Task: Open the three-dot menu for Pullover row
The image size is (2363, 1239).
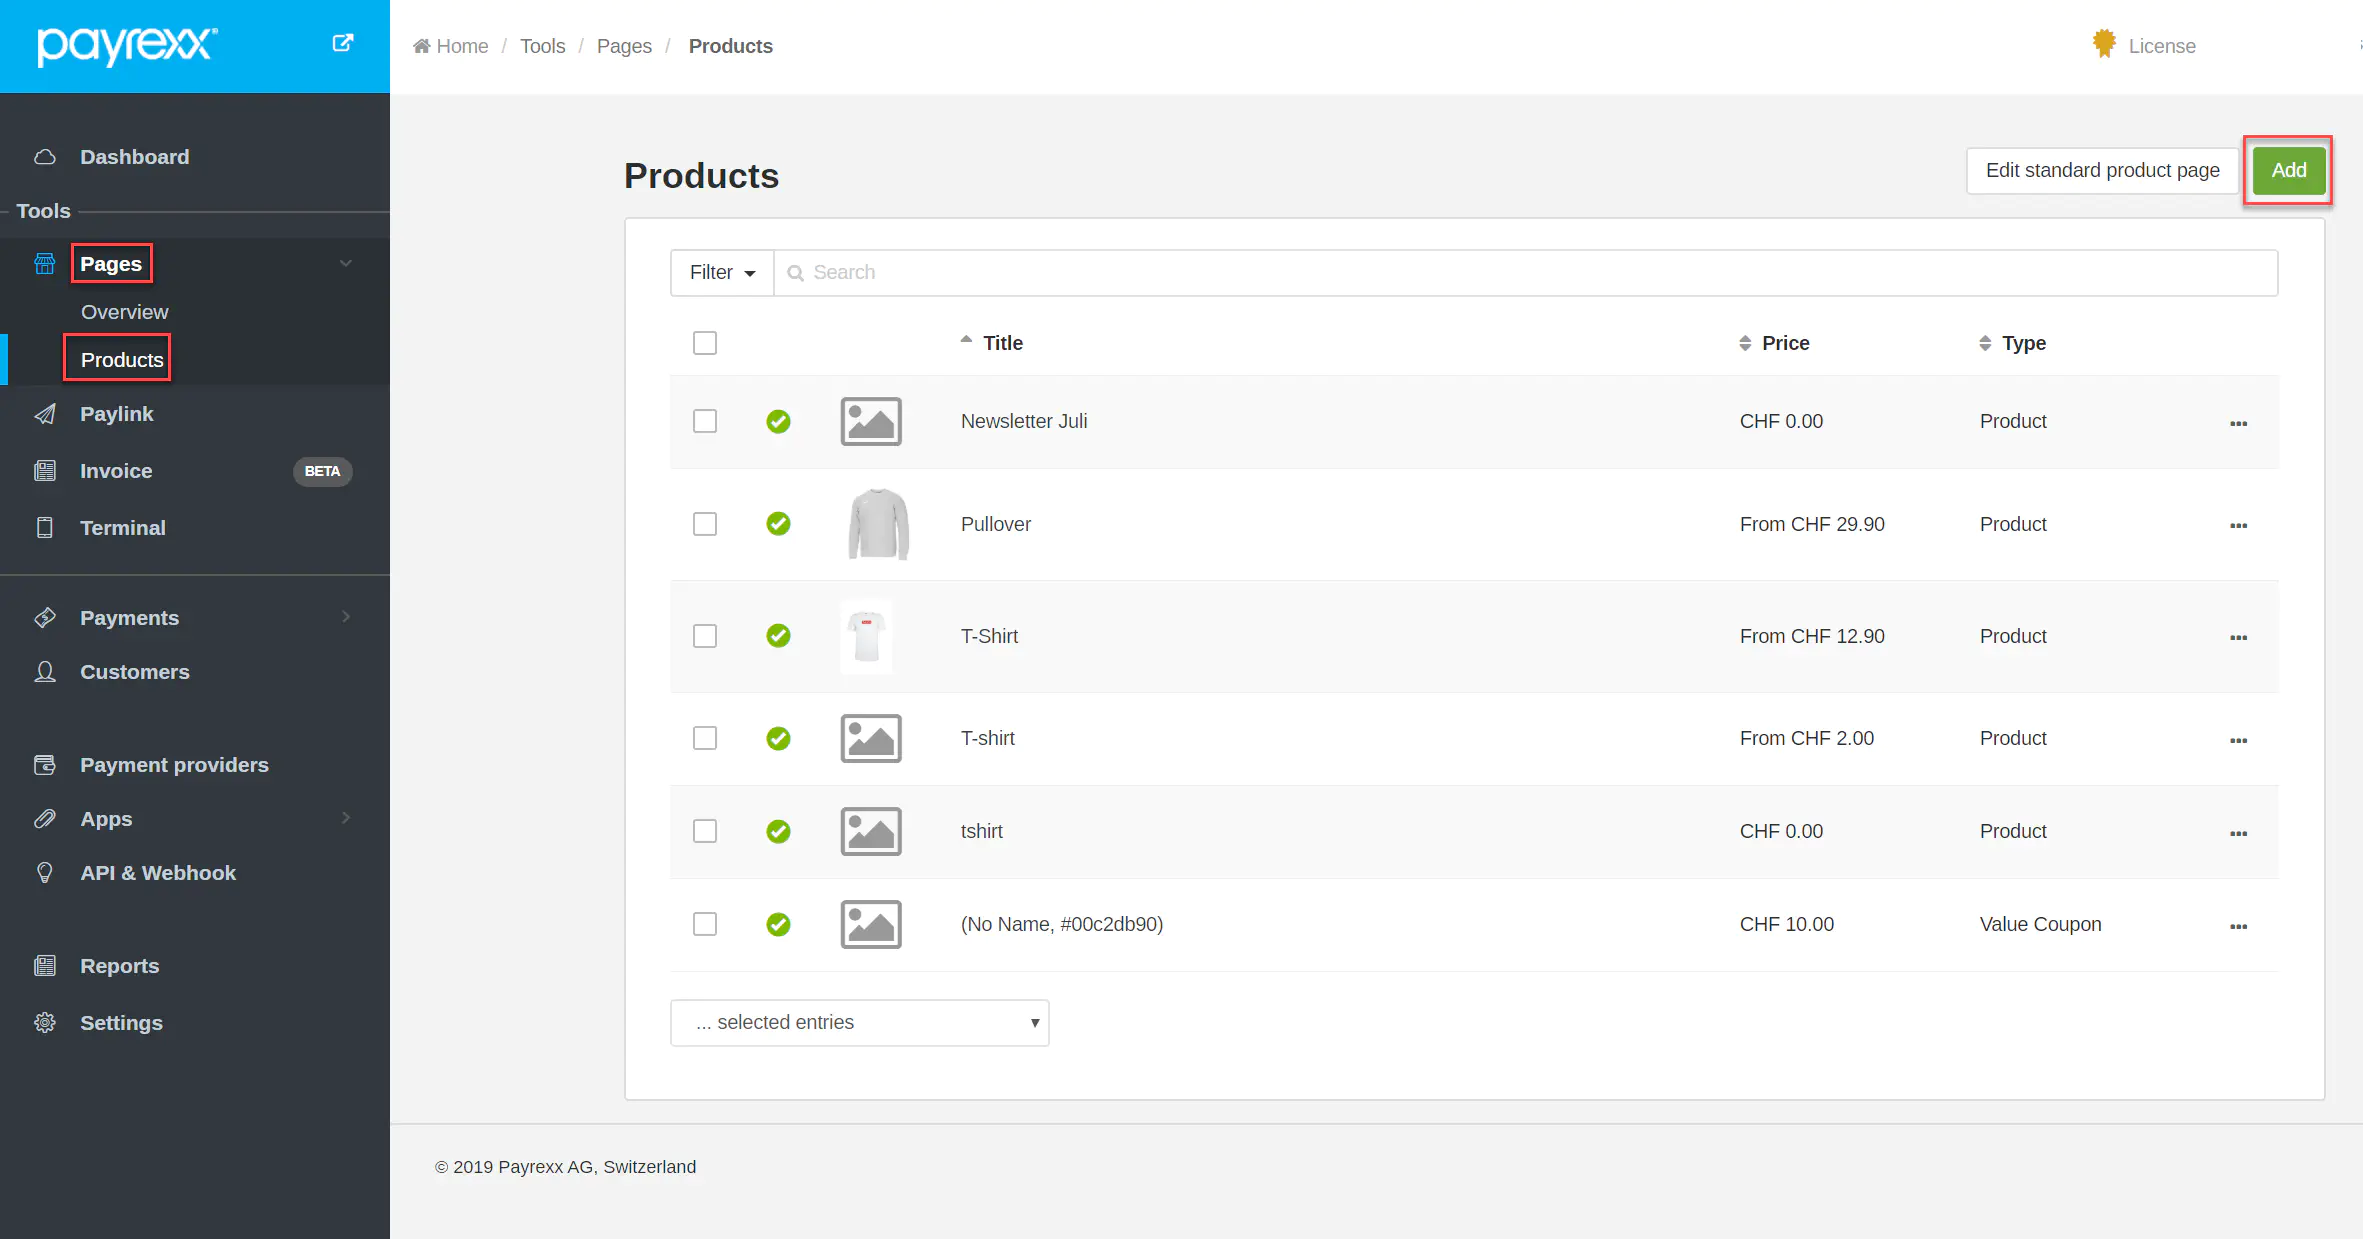Action: (2238, 525)
